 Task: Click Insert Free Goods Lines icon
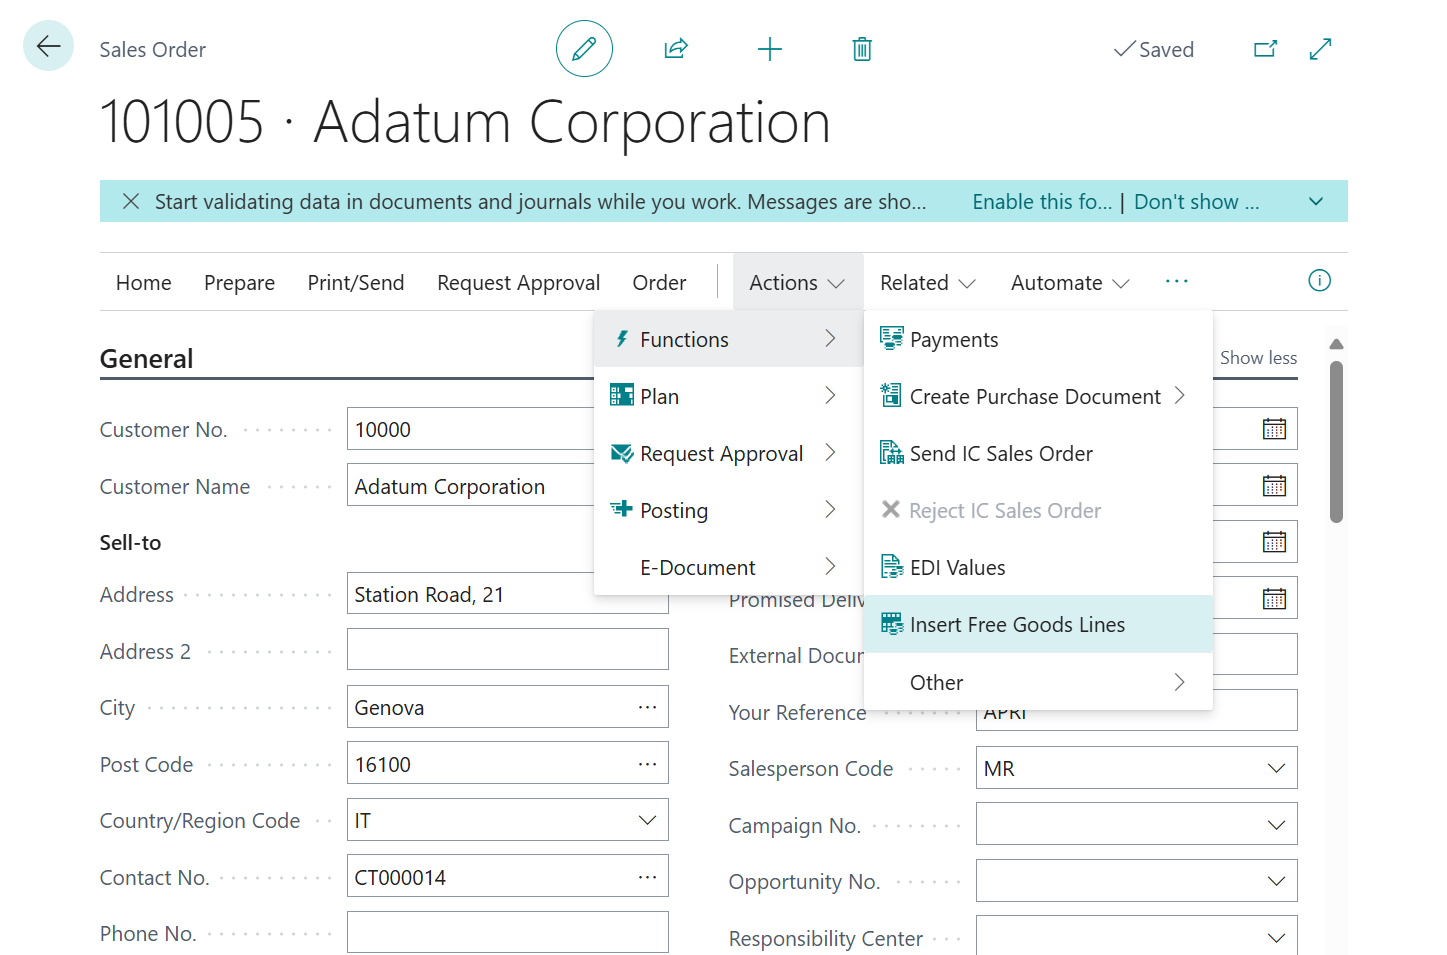[x=891, y=624]
